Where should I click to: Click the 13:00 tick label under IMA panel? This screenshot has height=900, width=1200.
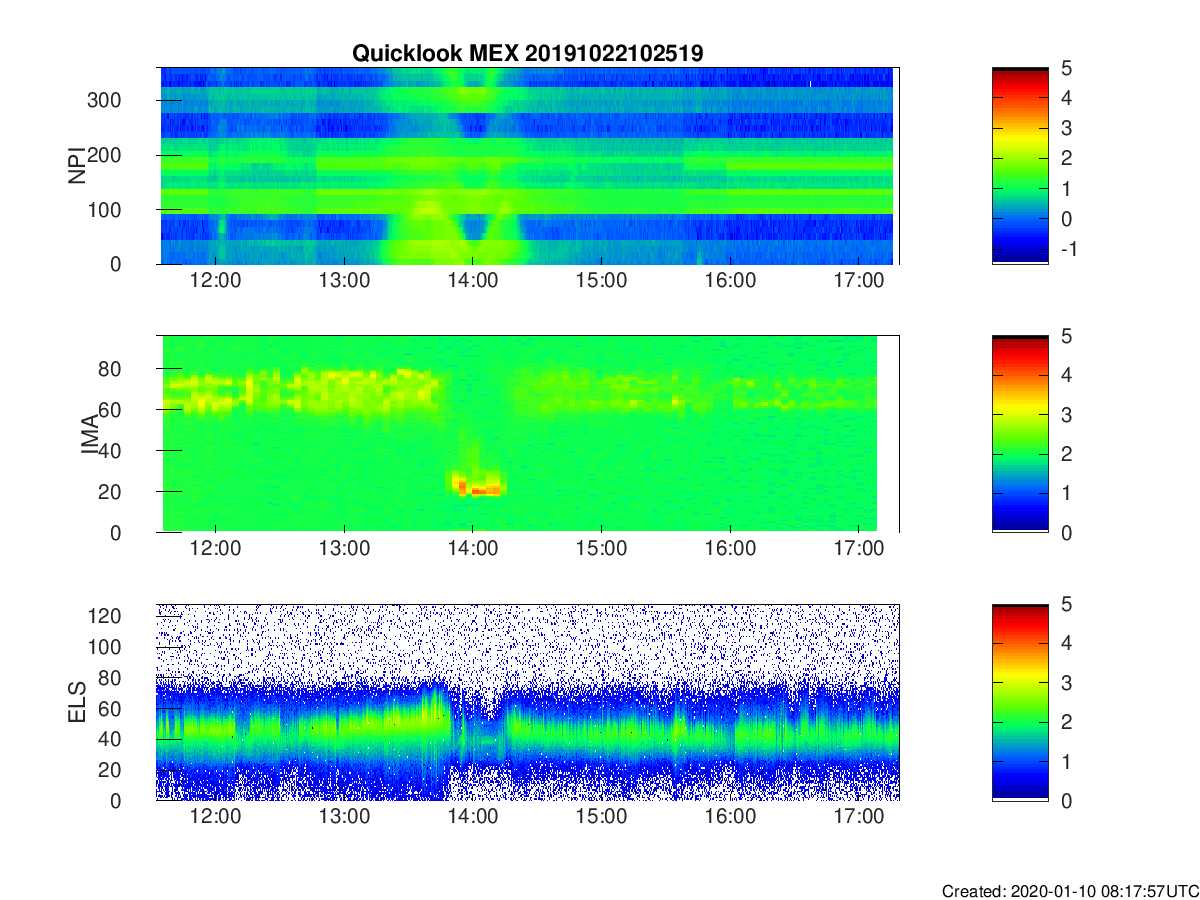pos(344,549)
